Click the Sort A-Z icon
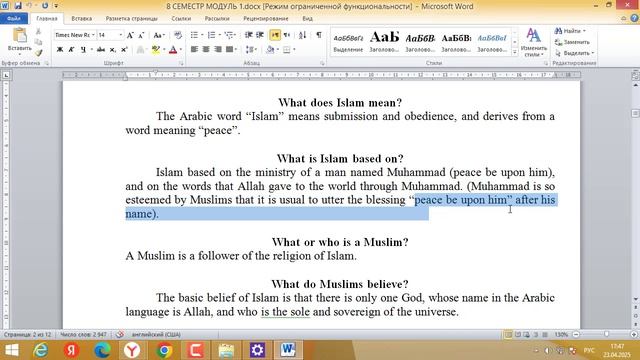The width and height of the screenshot is (640, 360). pos(302,36)
